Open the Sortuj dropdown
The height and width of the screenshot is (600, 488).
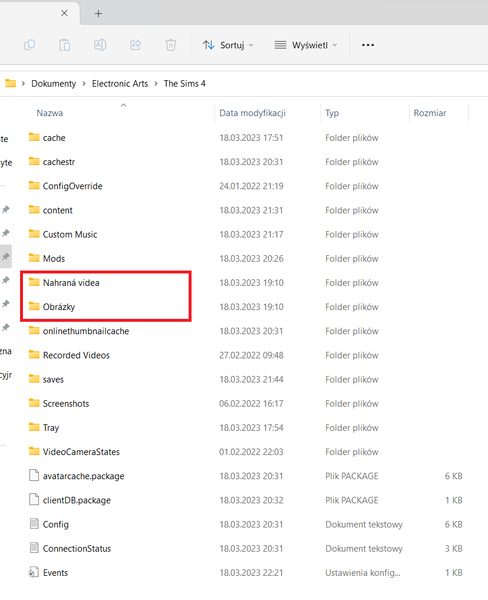point(228,45)
